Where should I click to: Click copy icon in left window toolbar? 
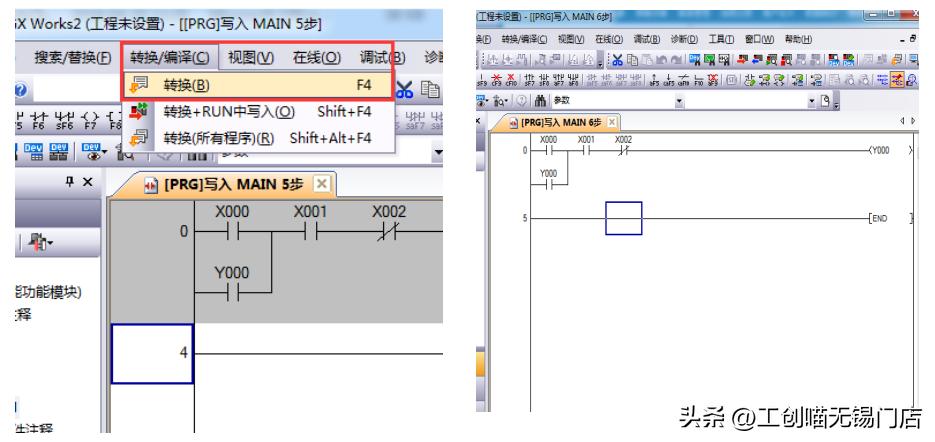pyautogui.click(x=430, y=89)
